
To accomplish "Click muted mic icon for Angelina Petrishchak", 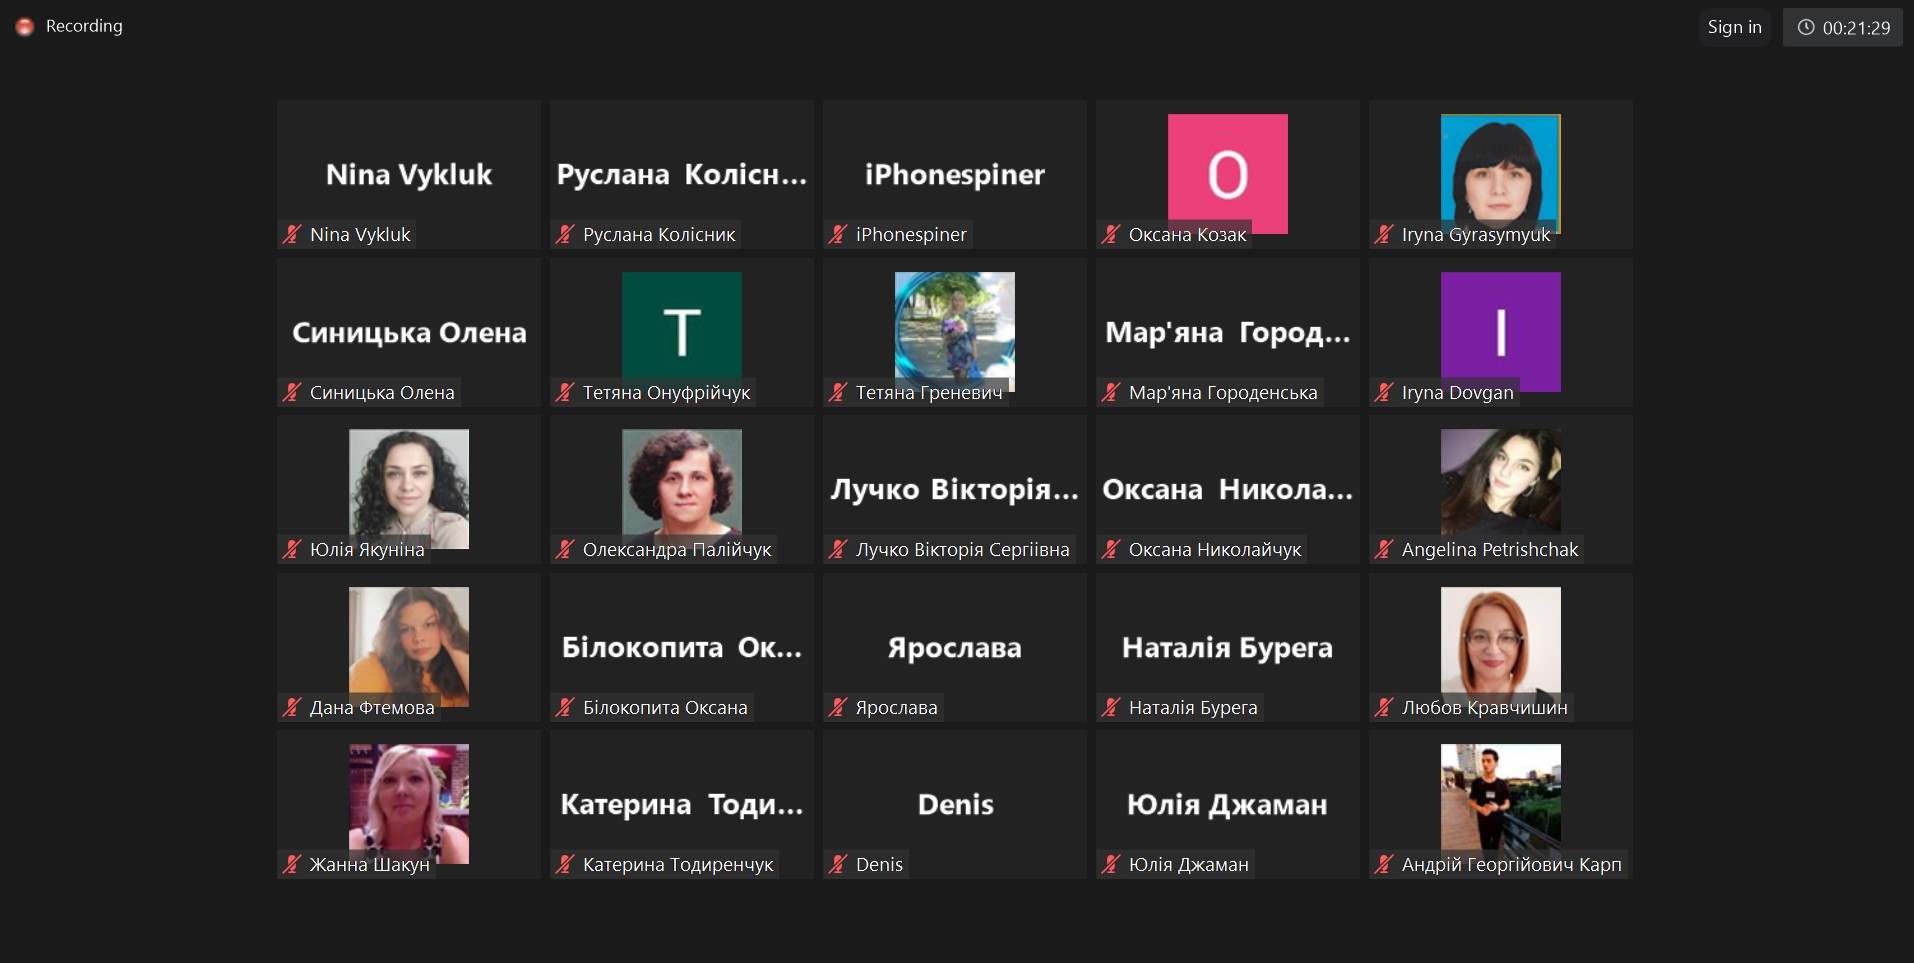I will [x=1383, y=549].
